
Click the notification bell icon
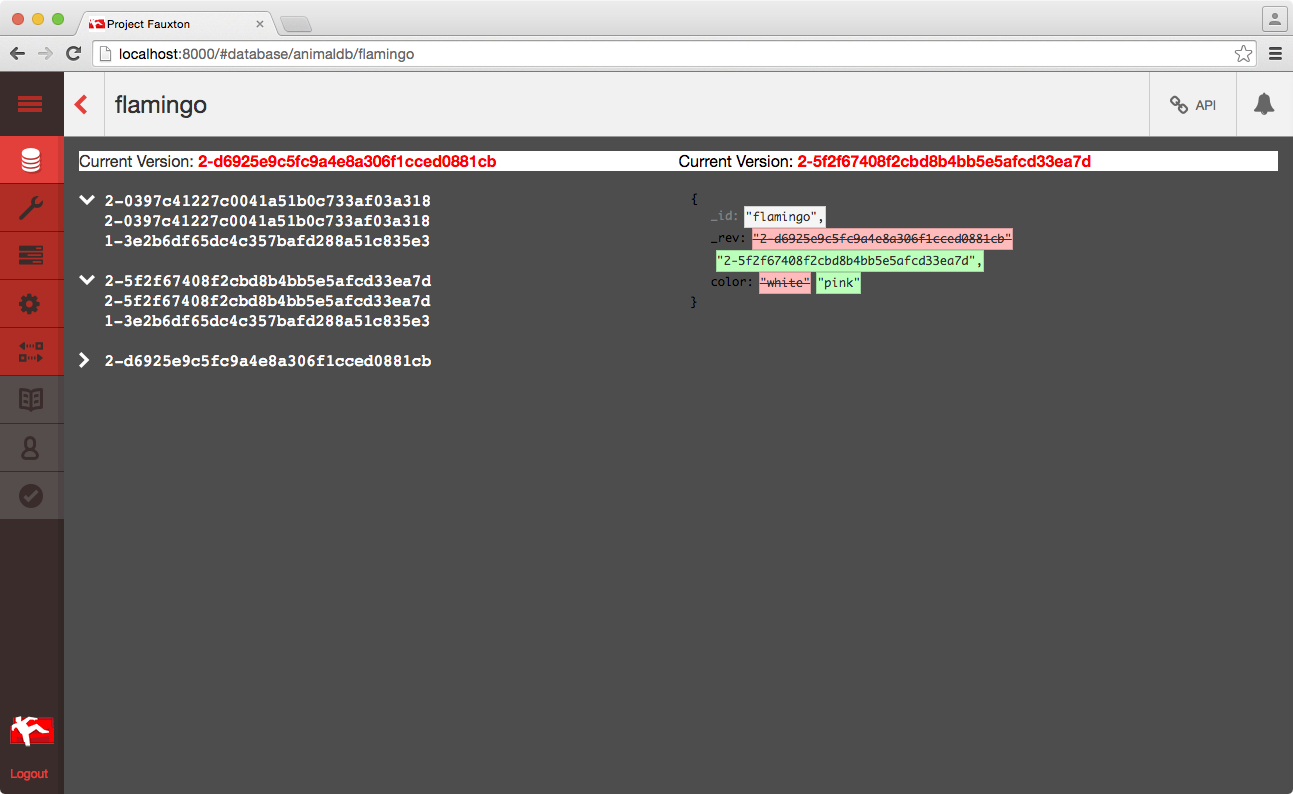coord(1264,104)
